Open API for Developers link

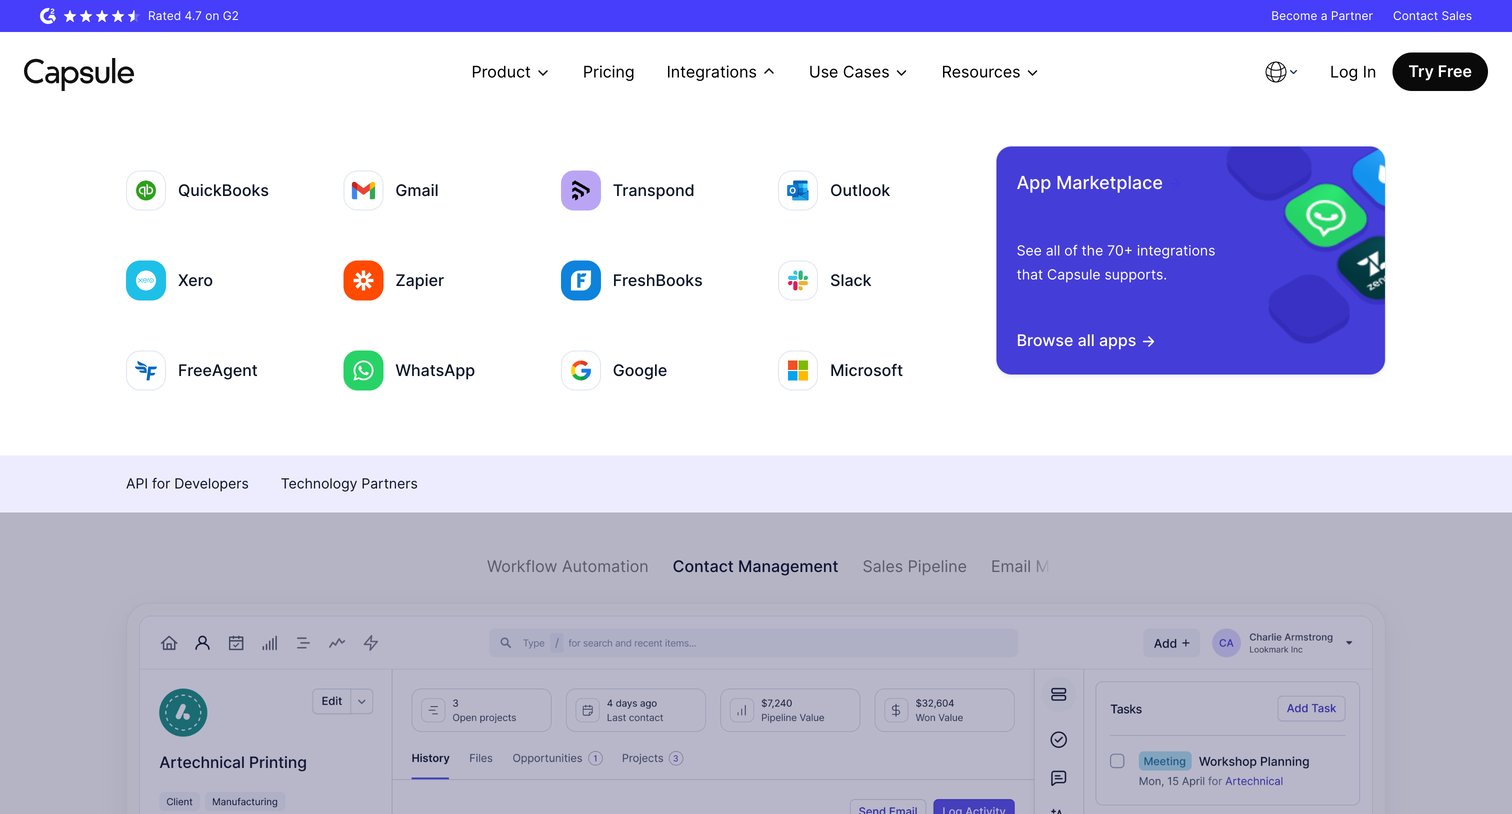187,484
